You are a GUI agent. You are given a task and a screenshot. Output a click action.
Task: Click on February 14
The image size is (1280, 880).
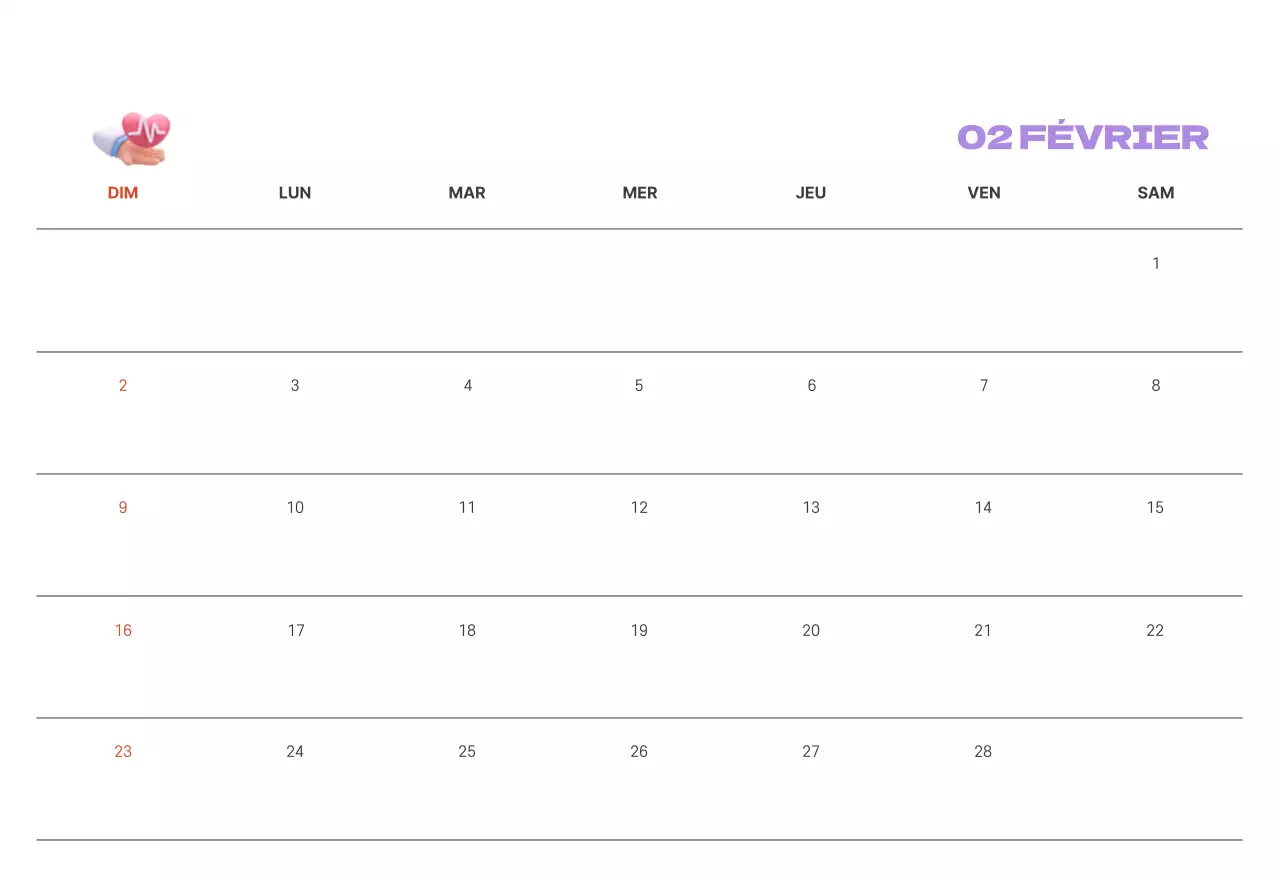pyautogui.click(x=983, y=508)
